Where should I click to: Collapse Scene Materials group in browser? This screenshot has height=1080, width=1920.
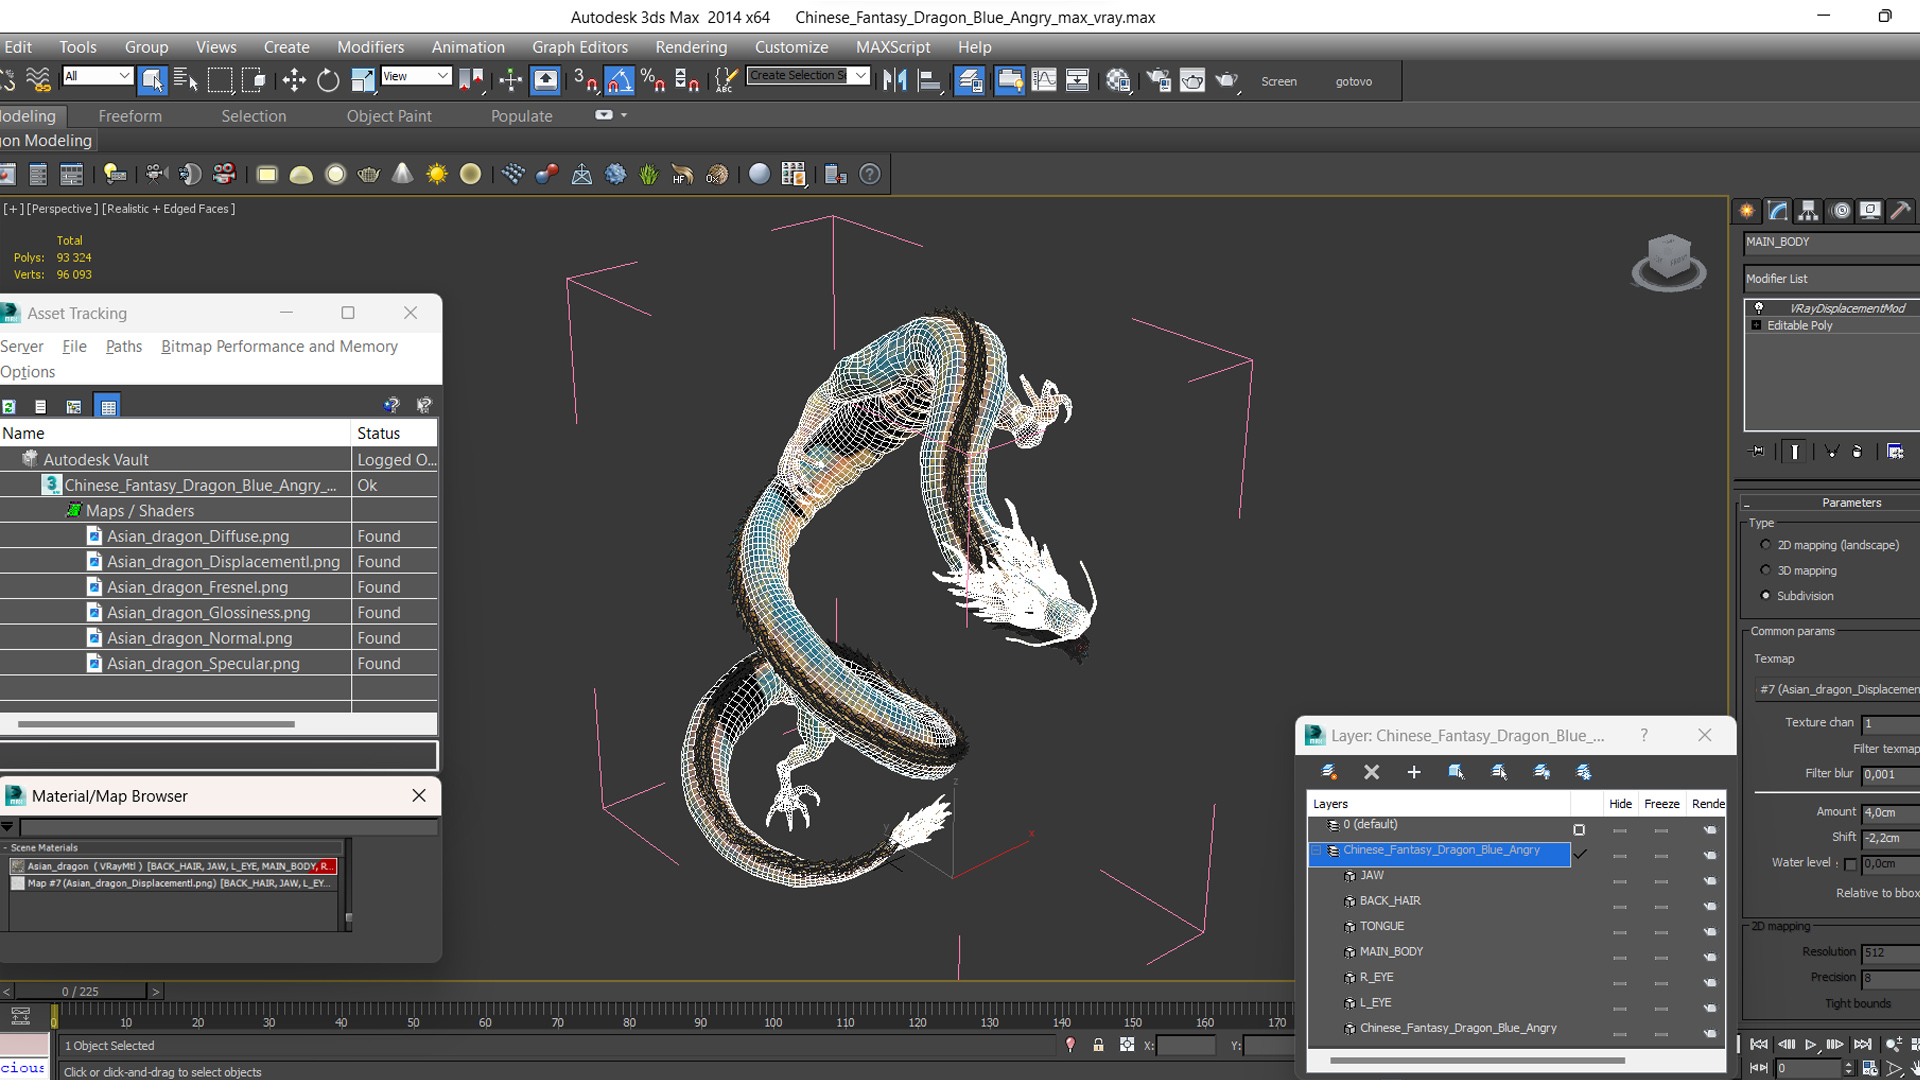pyautogui.click(x=5, y=848)
